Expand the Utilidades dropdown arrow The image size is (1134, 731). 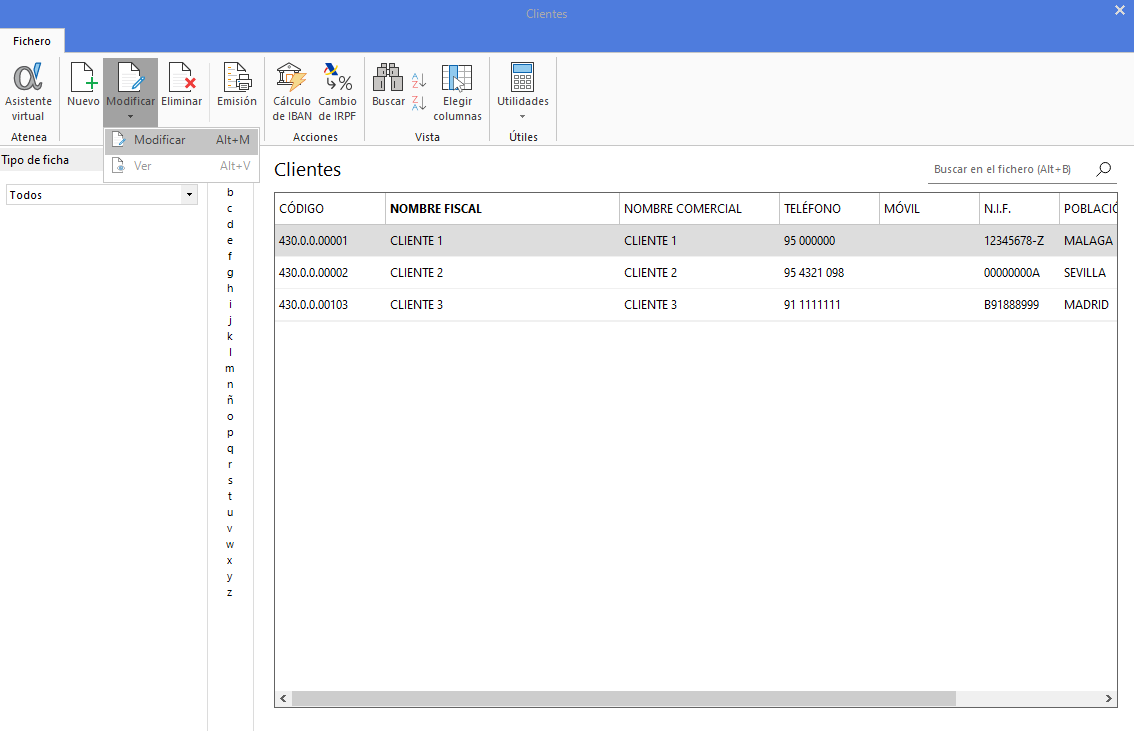tap(522, 116)
